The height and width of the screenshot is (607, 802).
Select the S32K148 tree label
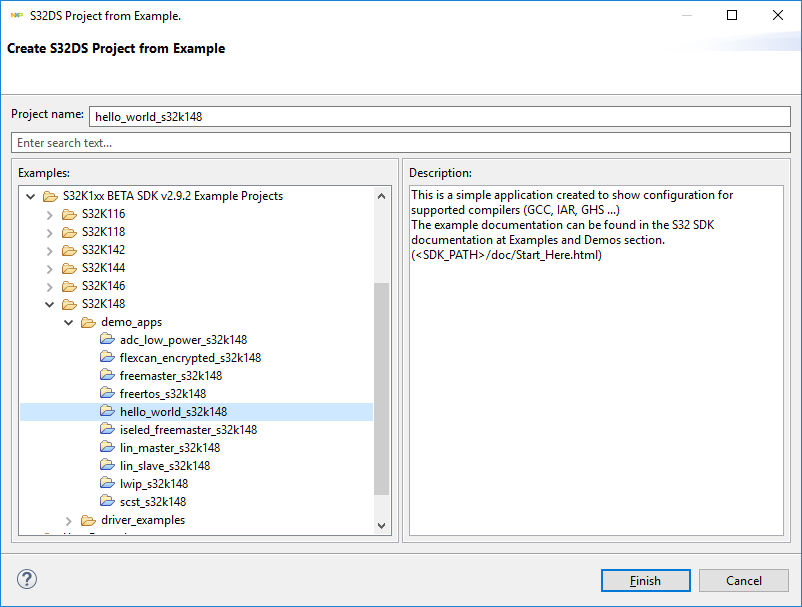[x=103, y=304]
